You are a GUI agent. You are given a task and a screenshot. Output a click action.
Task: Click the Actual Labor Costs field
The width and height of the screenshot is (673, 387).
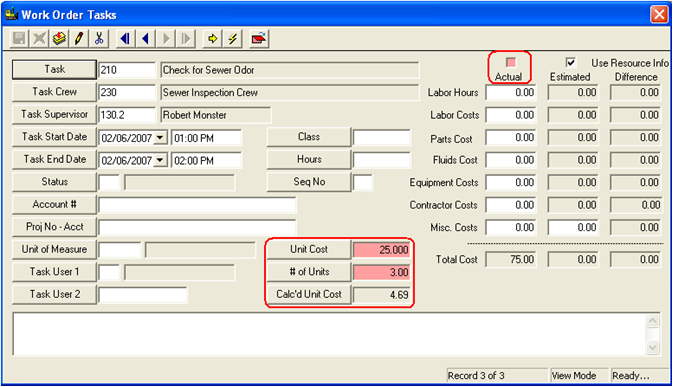[511, 115]
